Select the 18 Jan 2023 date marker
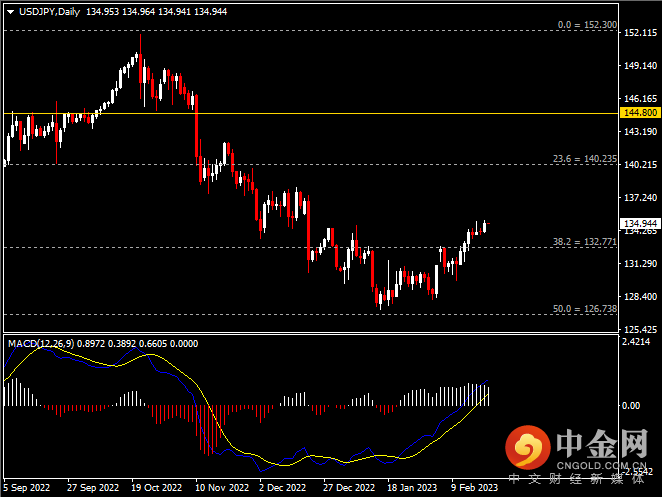This screenshot has height=497, width=662. (413, 489)
